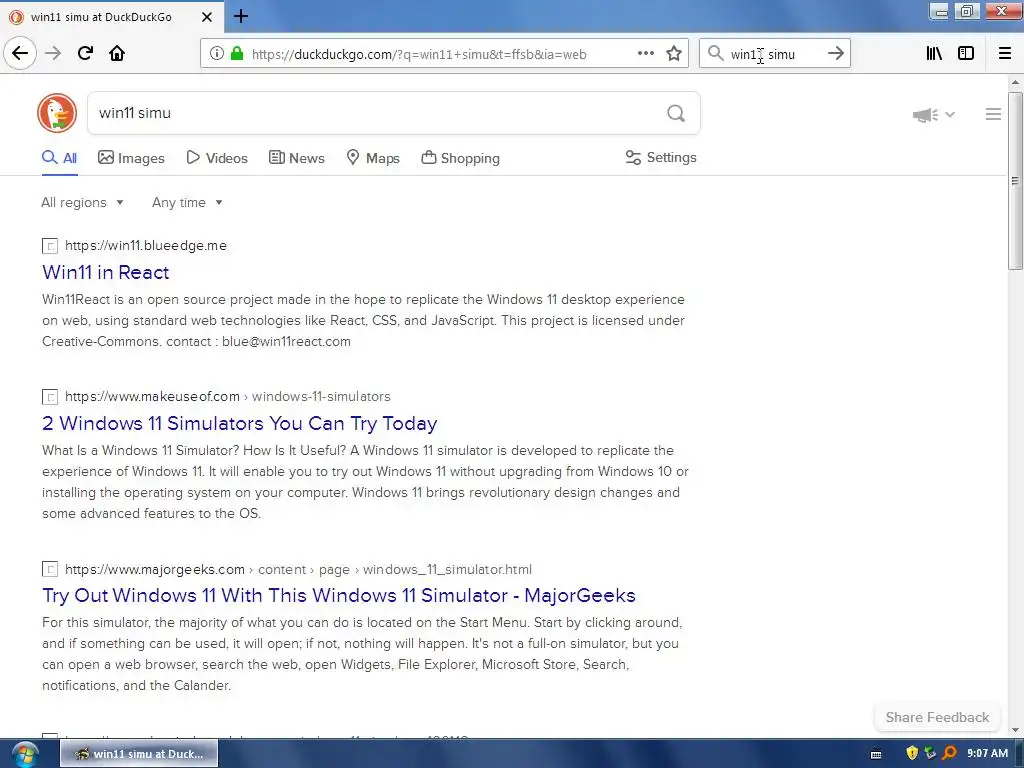This screenshot has height=768, width=1024.
Task: Click the majorgeeks.com result URL
Action: [298, 569]
